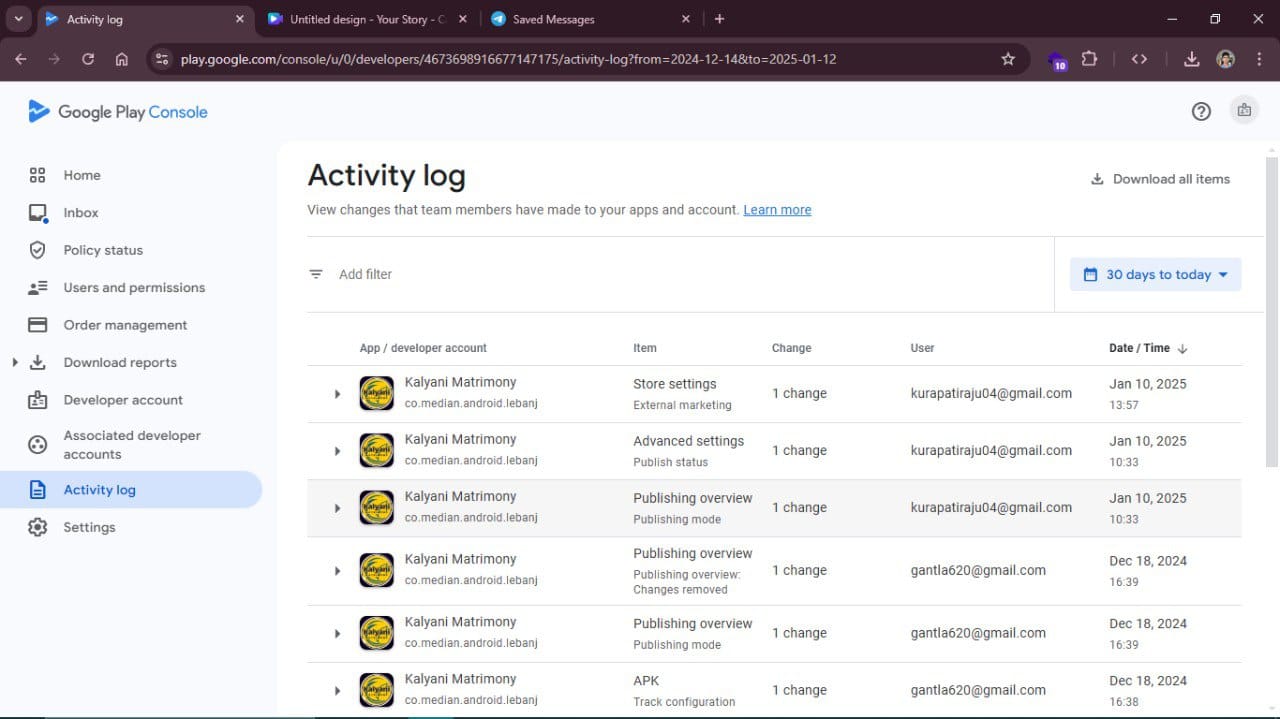Click the Dec 18, 2024 16:38 date cell
The image size is (1280, 719).
[x=1148, y=690]
